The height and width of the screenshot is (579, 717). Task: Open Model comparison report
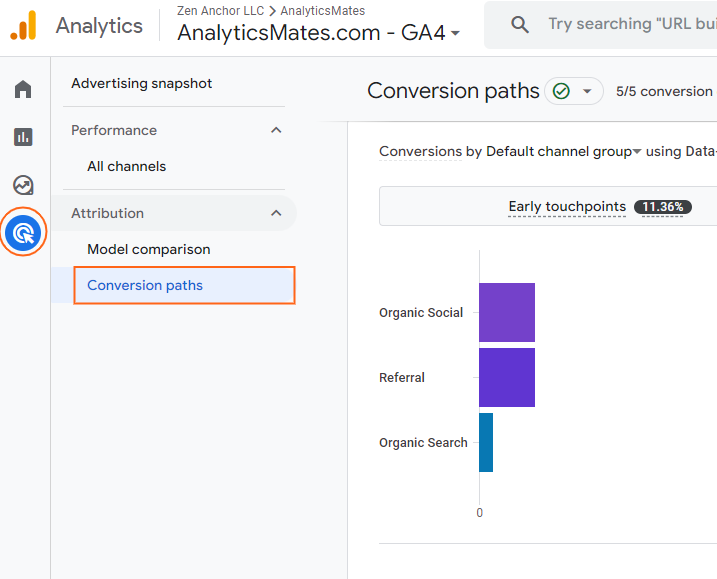click(149, 249)
